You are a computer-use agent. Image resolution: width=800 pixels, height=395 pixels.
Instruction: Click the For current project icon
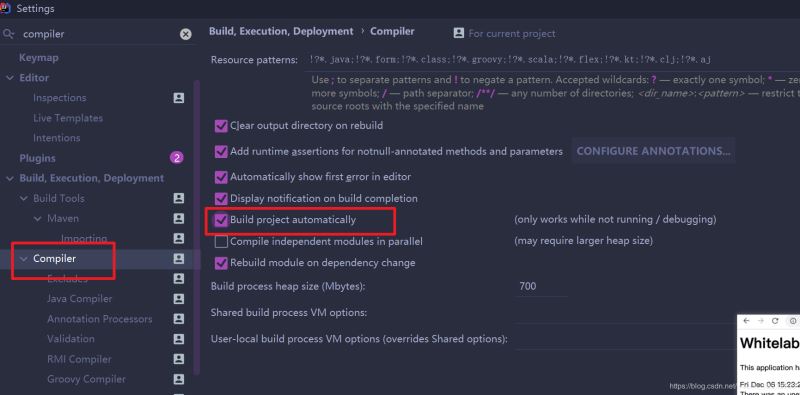point(459,33)
